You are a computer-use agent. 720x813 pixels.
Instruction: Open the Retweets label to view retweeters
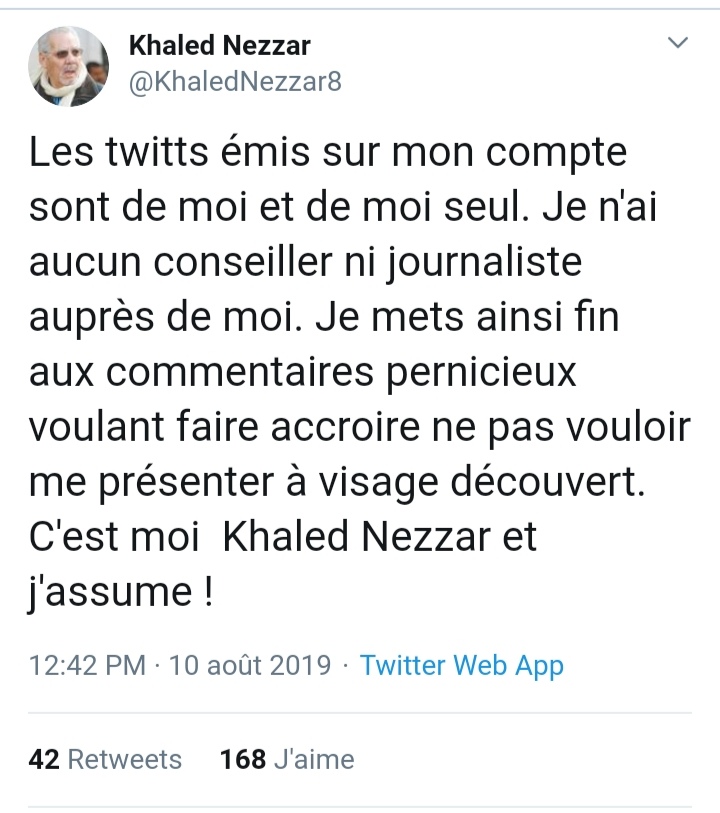[x=125, y=760]
